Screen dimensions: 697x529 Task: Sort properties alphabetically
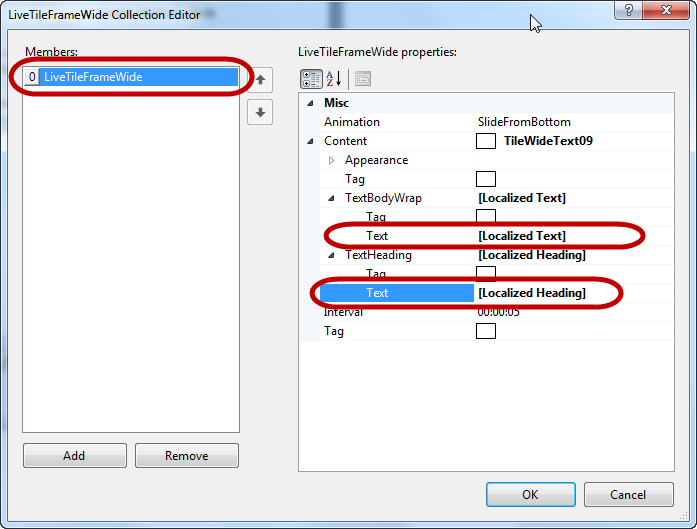pos(334,79)
